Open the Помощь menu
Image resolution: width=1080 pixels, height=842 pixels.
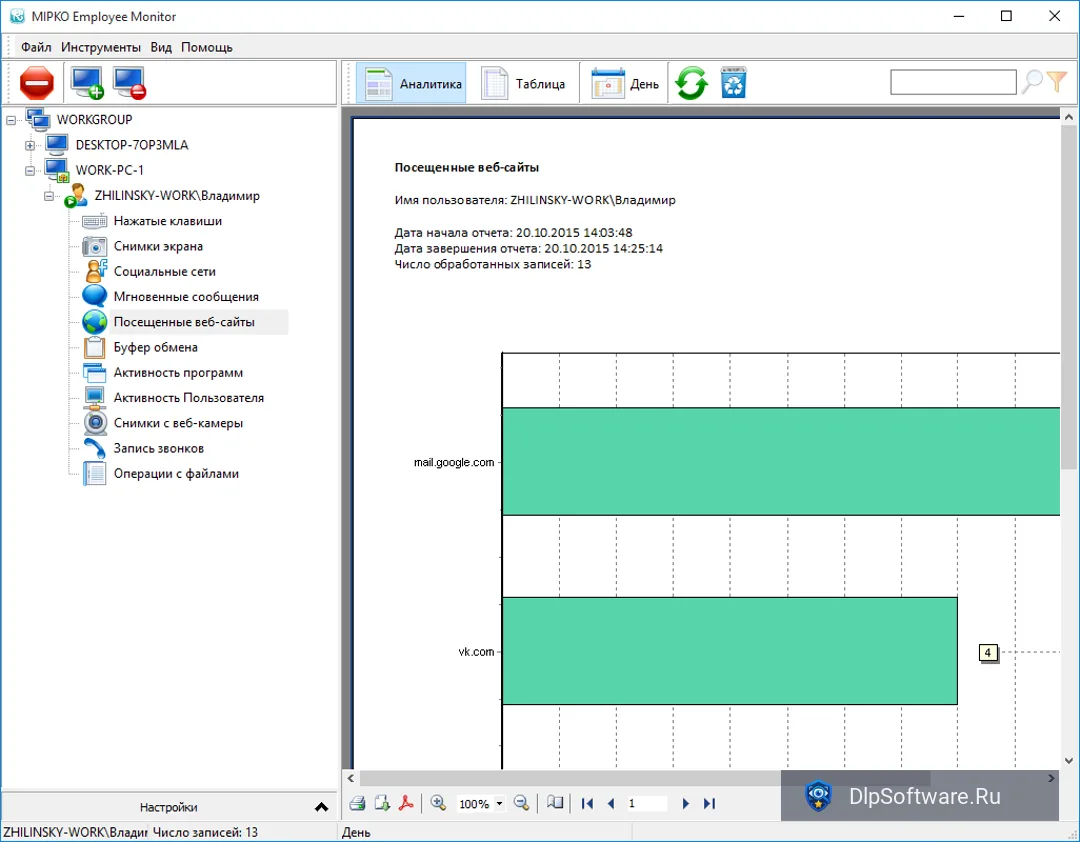click(x=207, y=48)
